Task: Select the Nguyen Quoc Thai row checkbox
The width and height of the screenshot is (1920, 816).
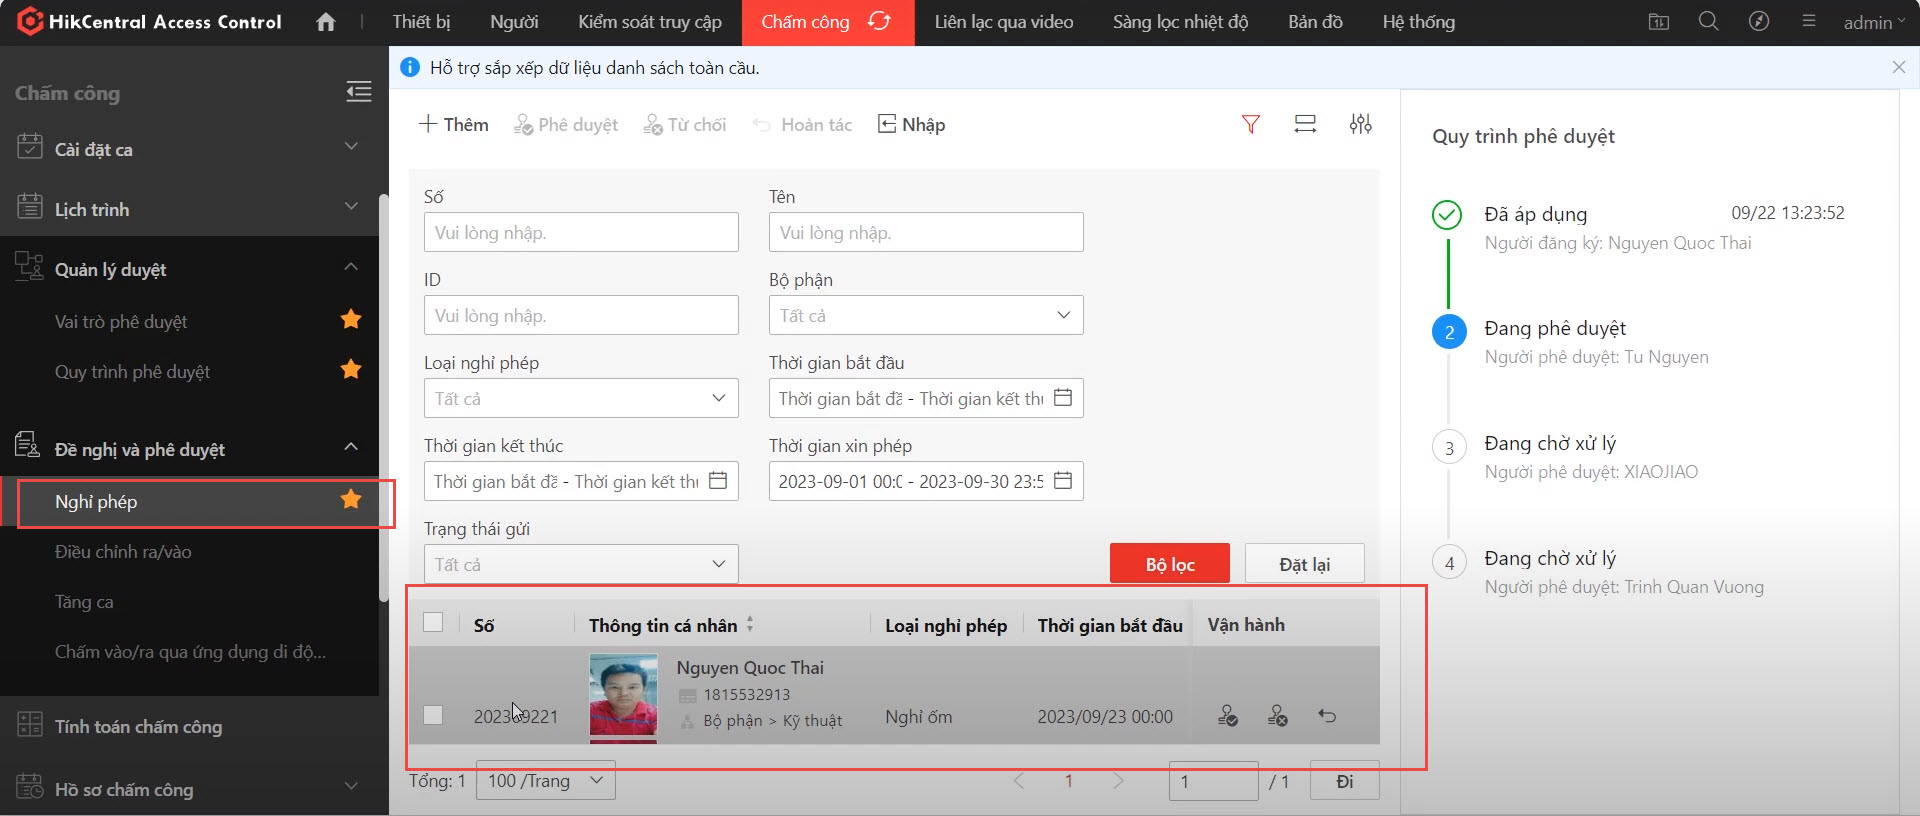Action: (x=433, y=715)
